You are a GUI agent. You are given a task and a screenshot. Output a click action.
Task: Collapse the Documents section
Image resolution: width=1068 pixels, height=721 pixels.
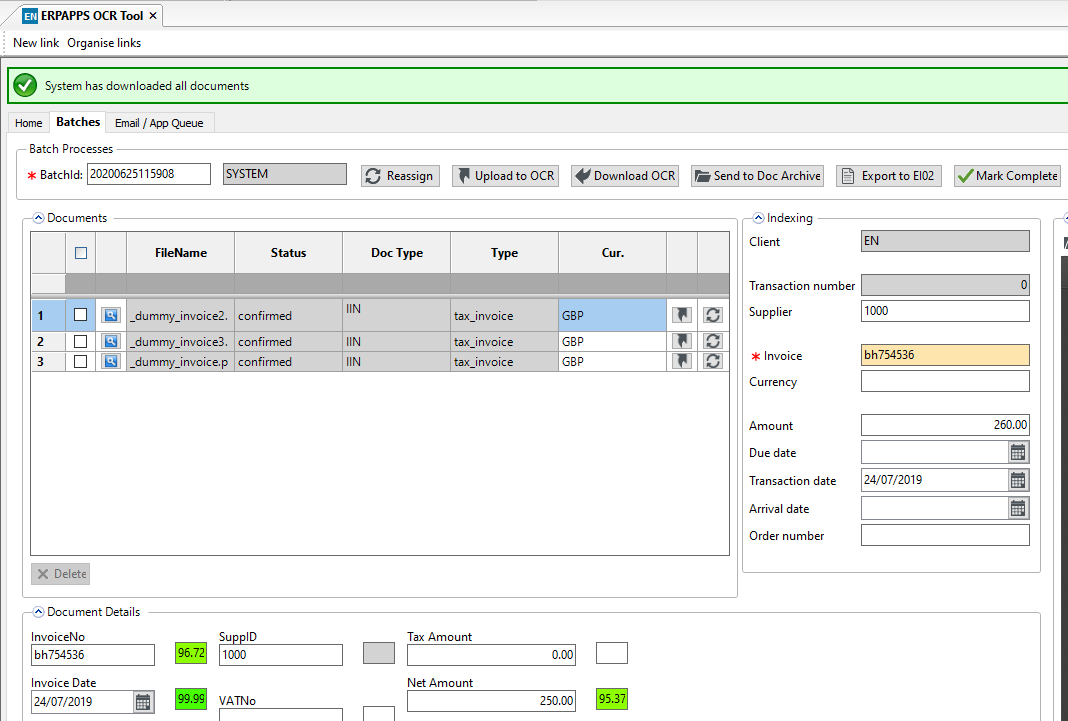[38, 217]
